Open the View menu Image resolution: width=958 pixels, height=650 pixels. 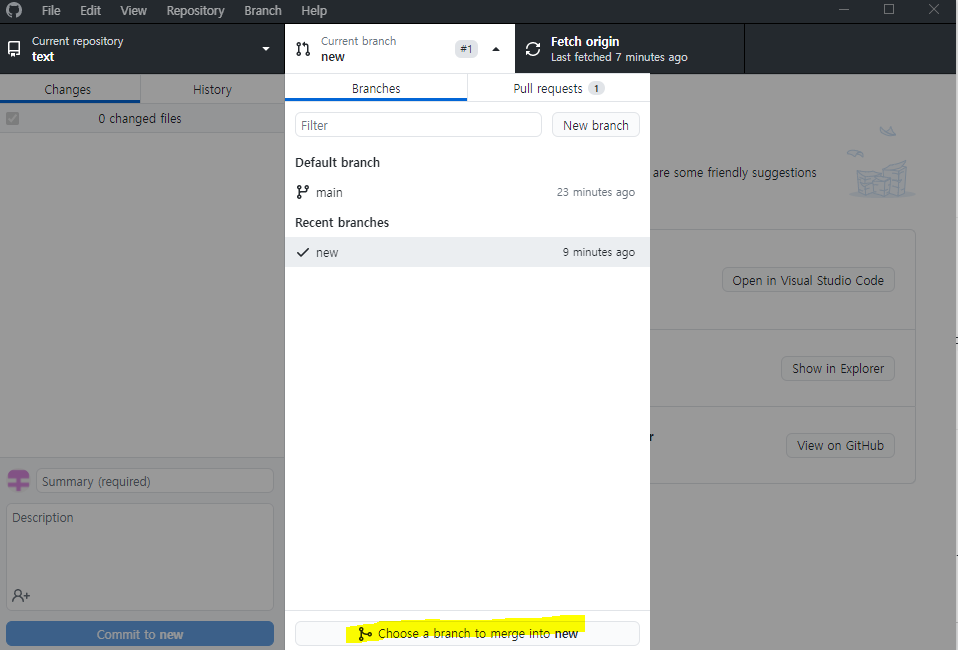133,10
